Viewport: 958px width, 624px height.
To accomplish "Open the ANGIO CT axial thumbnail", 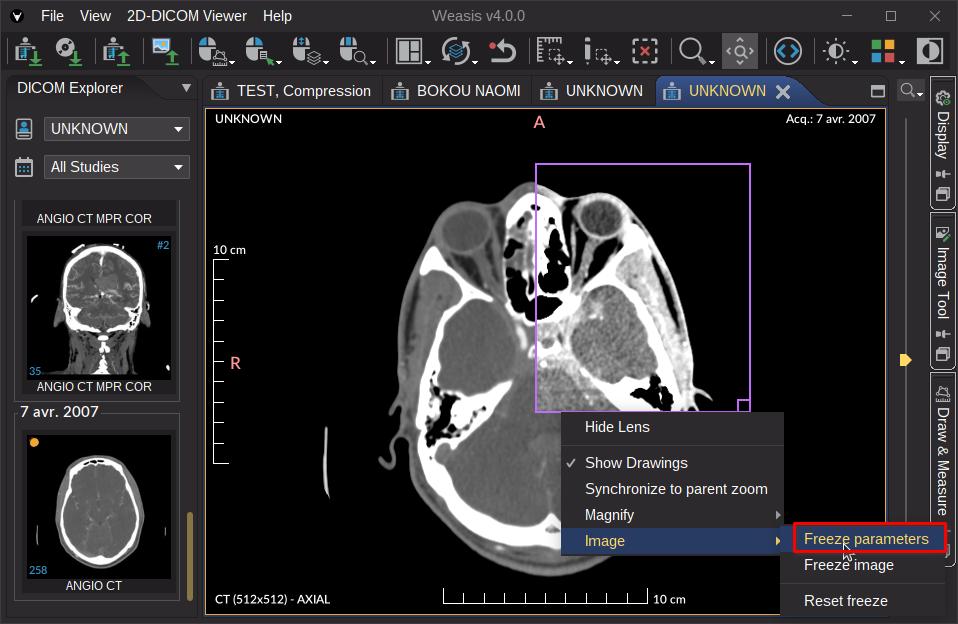I will 99,506.
